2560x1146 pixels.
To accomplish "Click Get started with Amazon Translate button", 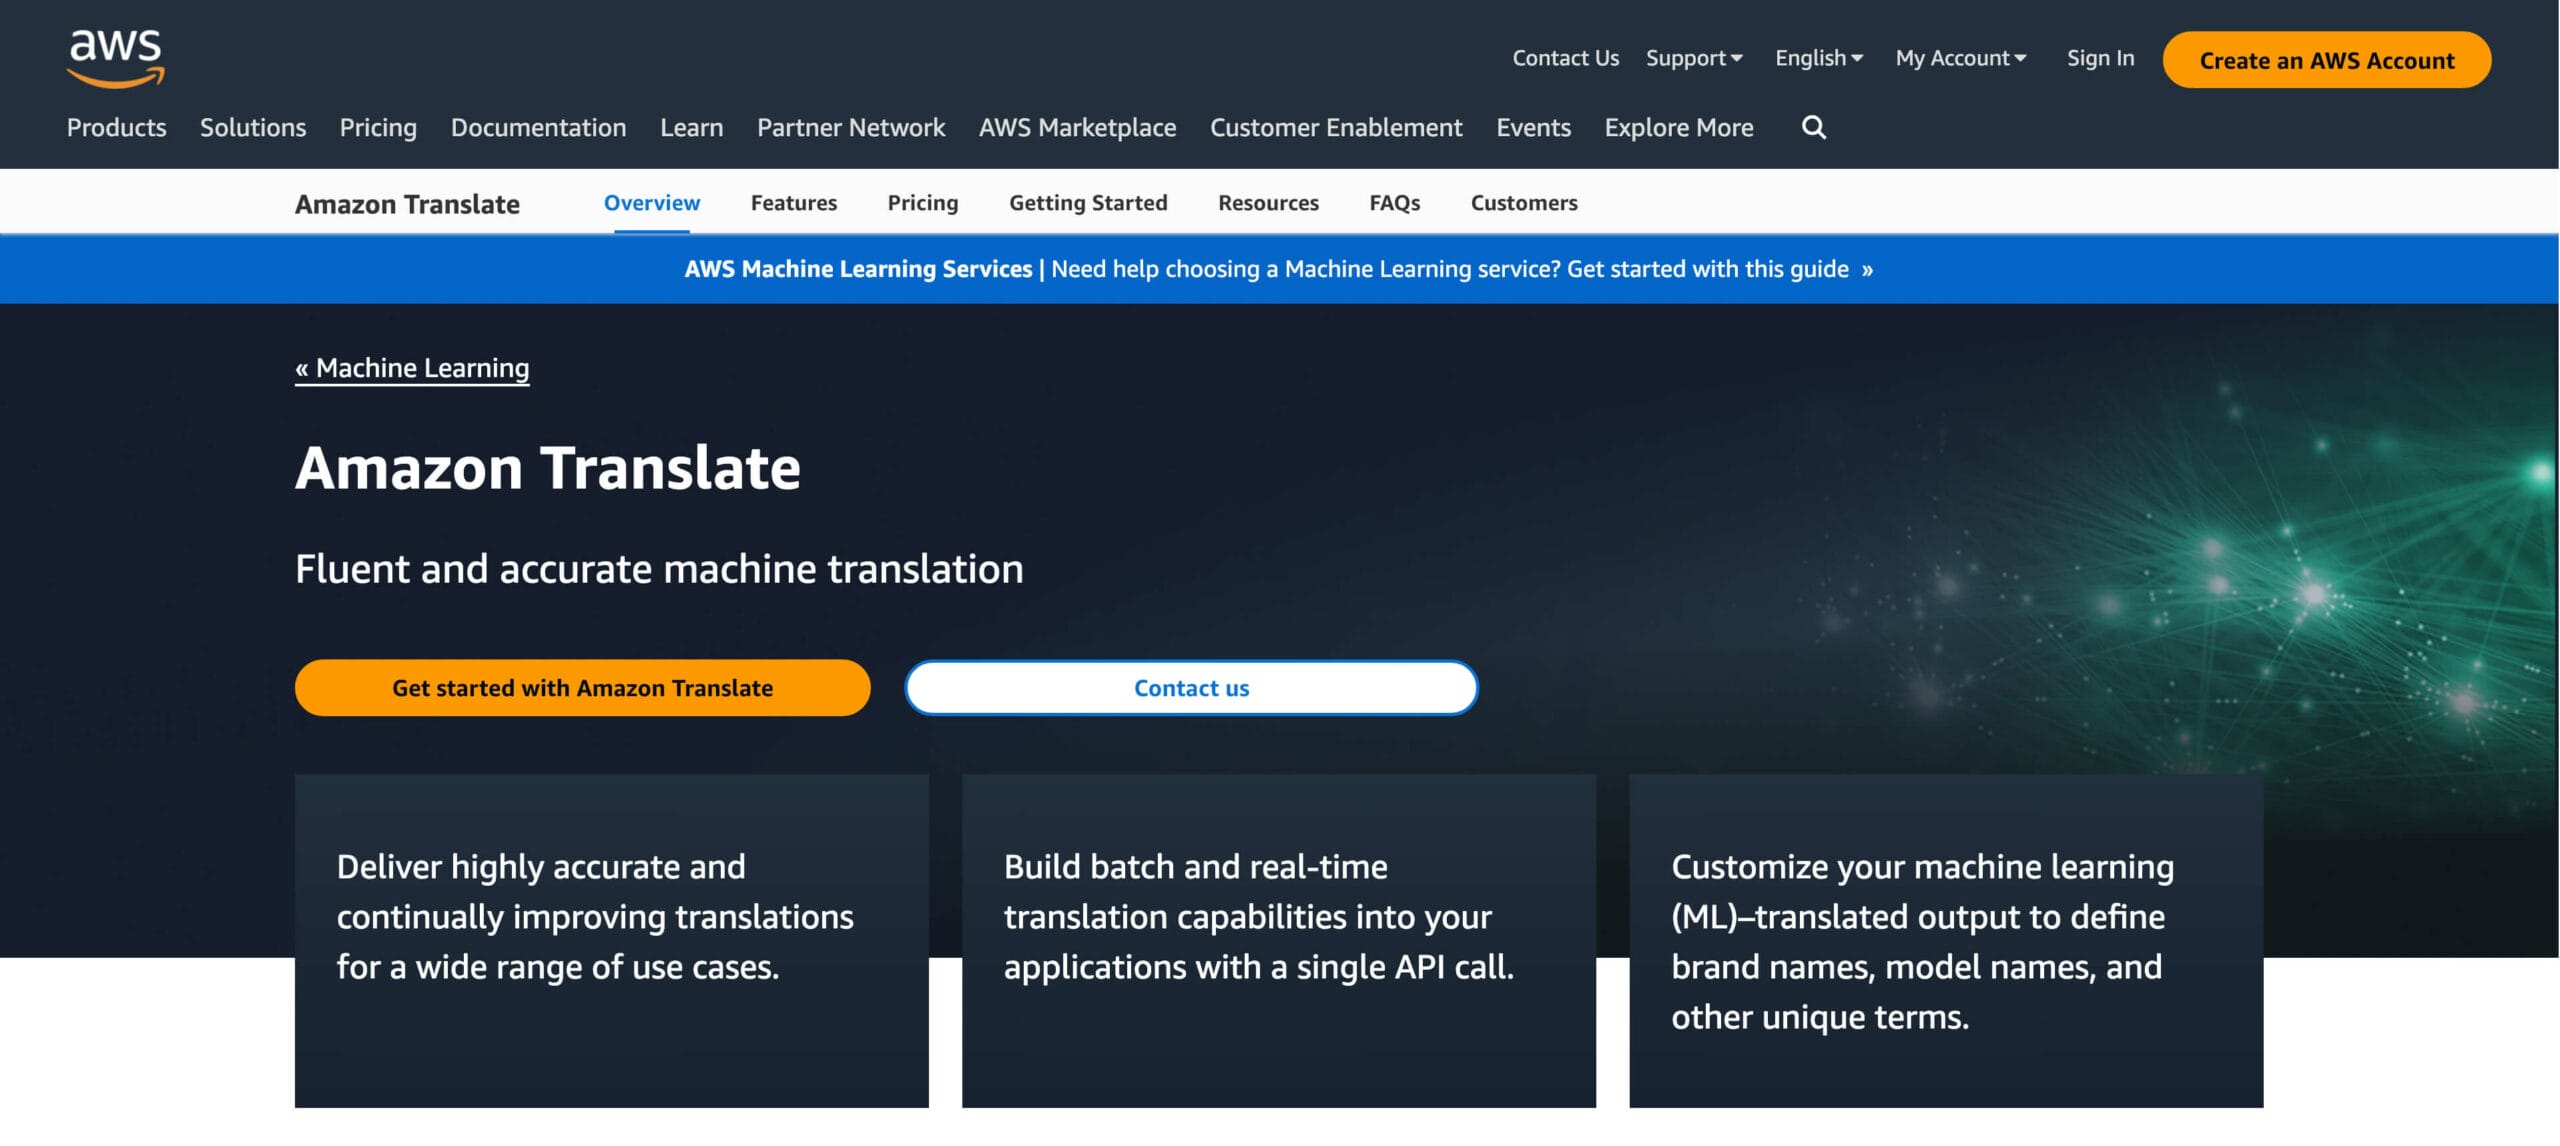I will (581, 687).
